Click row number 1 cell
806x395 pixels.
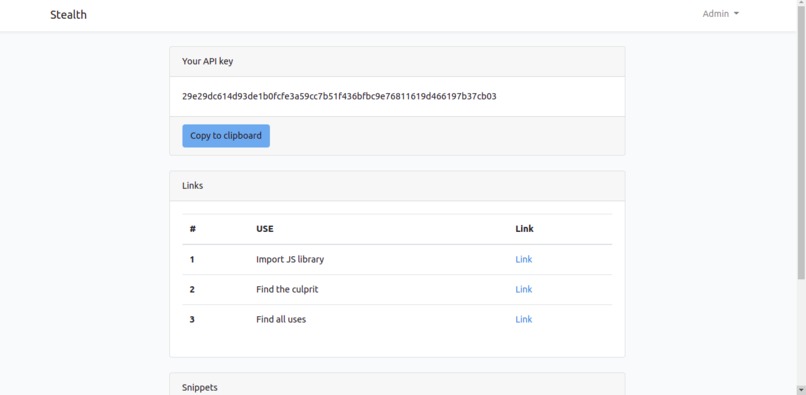point(192,259)
